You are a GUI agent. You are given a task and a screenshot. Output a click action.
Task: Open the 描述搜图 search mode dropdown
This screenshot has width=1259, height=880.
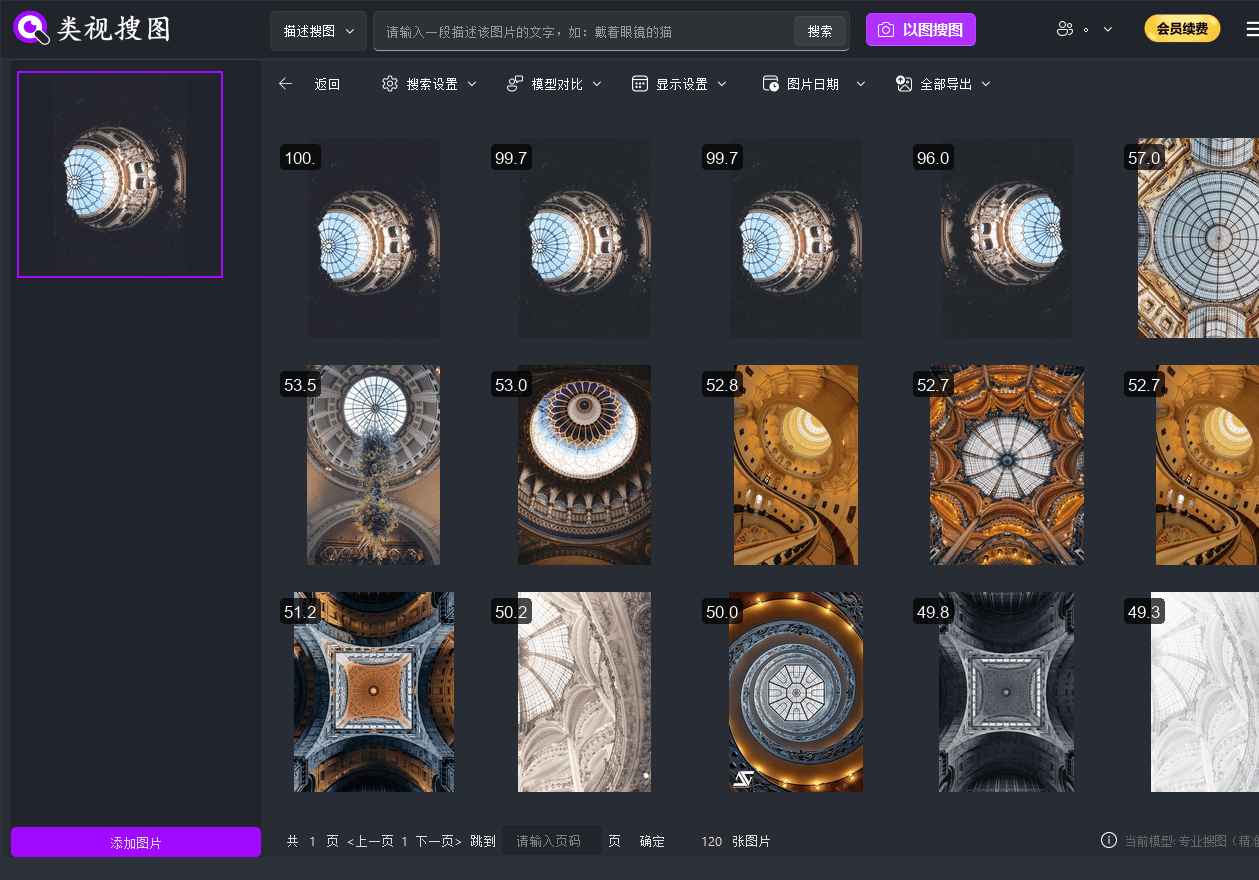318,31
